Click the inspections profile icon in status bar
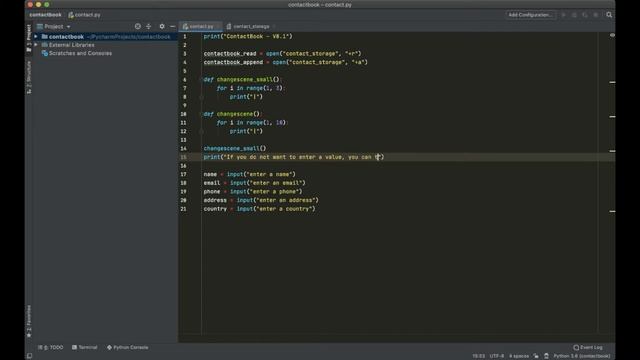640x360 pixels. point(546,356)
